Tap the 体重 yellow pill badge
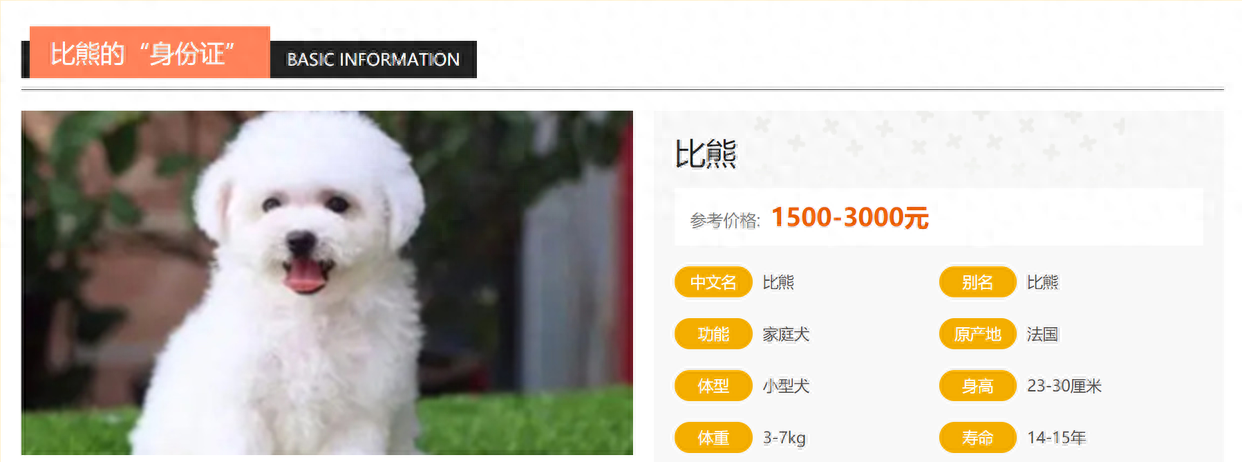 coord(713,438)
